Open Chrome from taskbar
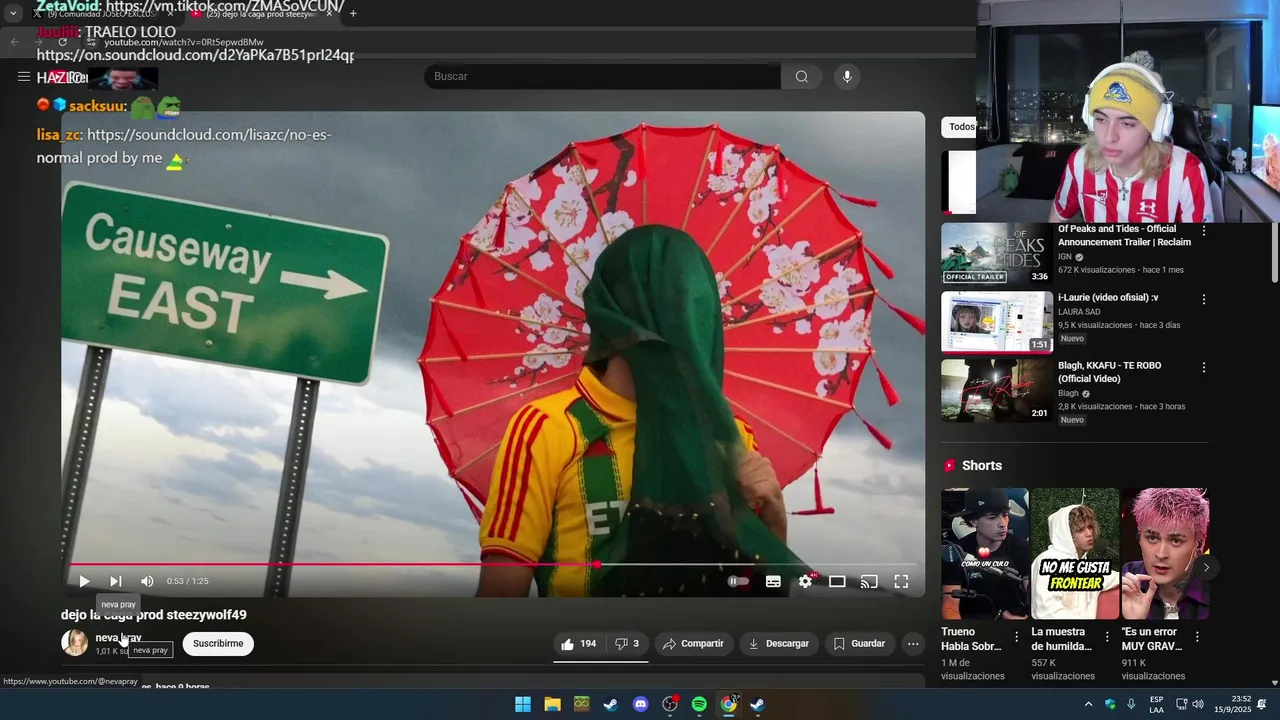Viewport: 1280px width, 720px height. pos(729,704)
